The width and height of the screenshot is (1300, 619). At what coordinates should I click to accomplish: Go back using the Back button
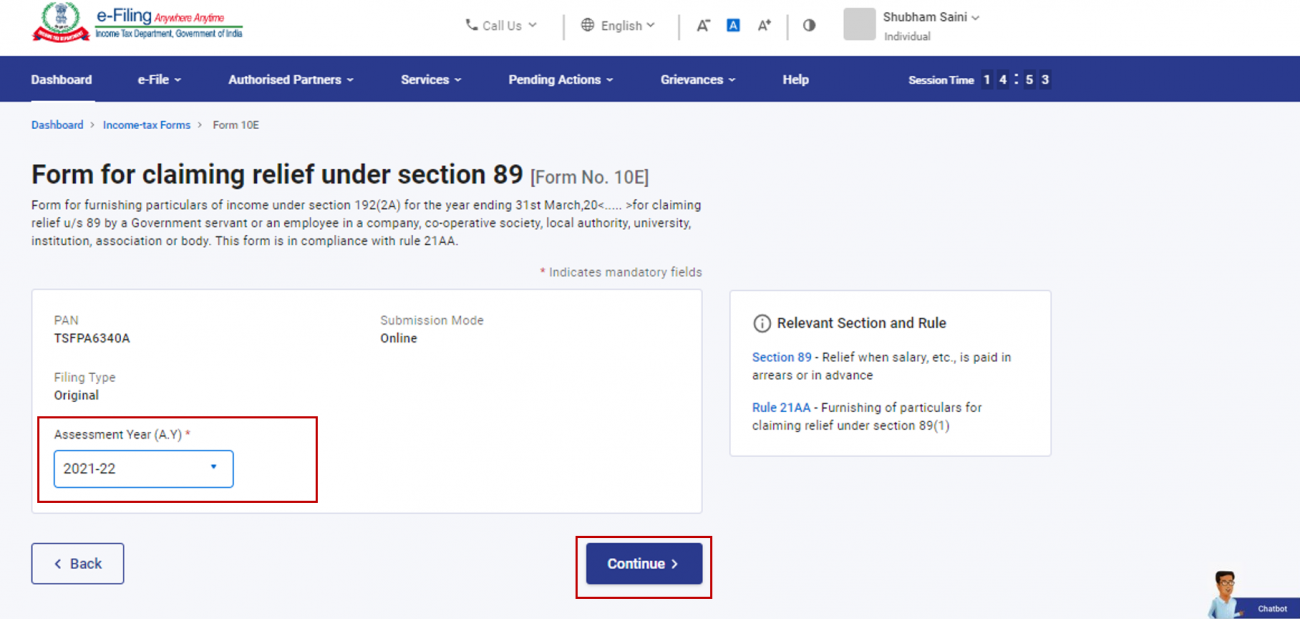(77, 564)
